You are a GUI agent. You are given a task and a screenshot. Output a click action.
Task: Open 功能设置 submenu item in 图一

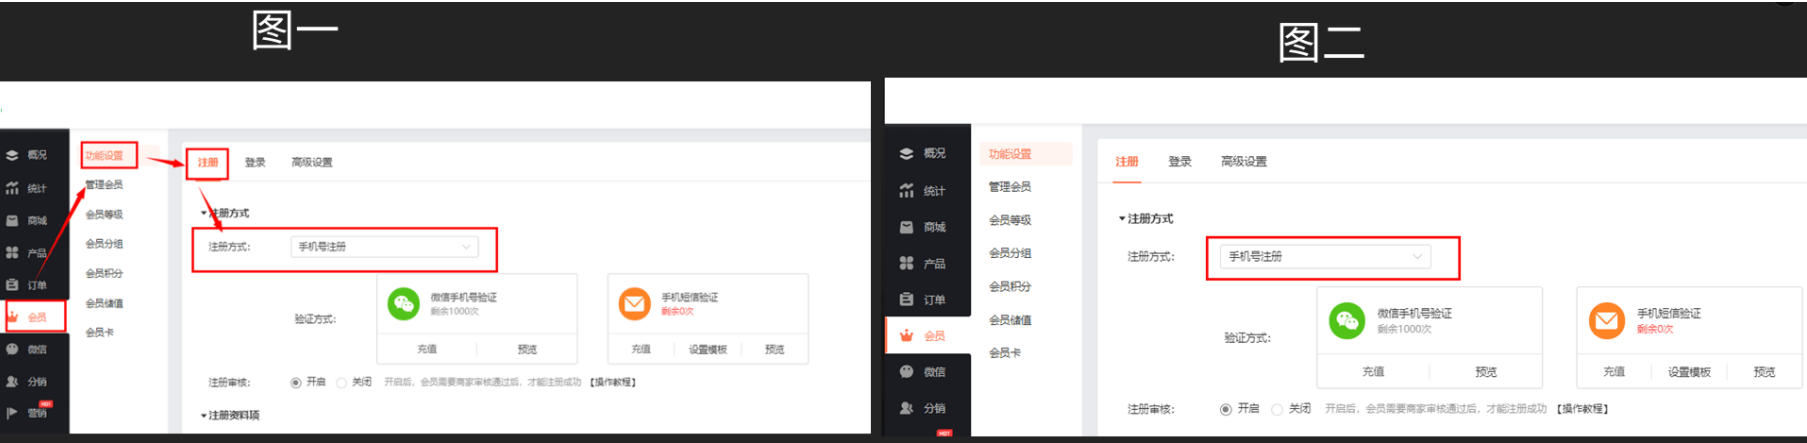click(104, 155)
